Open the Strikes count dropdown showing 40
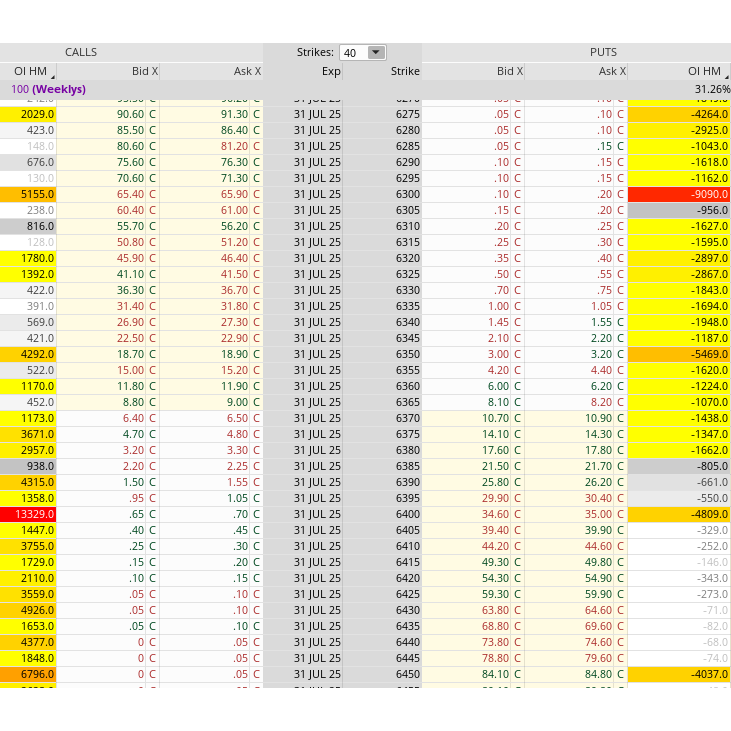The image size is (731, 731). (363, 52)
